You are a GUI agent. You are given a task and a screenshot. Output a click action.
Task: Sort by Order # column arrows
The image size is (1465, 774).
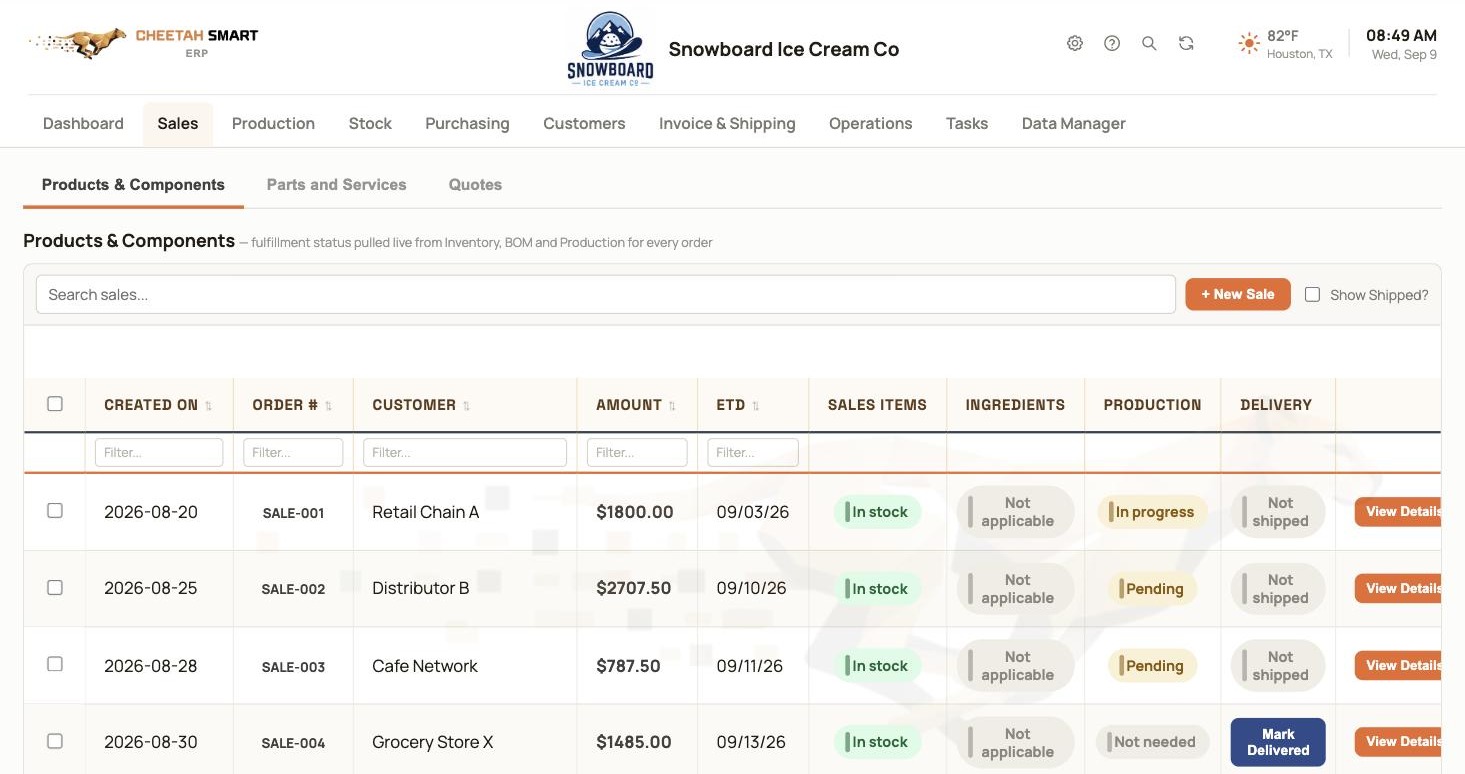click(329, 405)
